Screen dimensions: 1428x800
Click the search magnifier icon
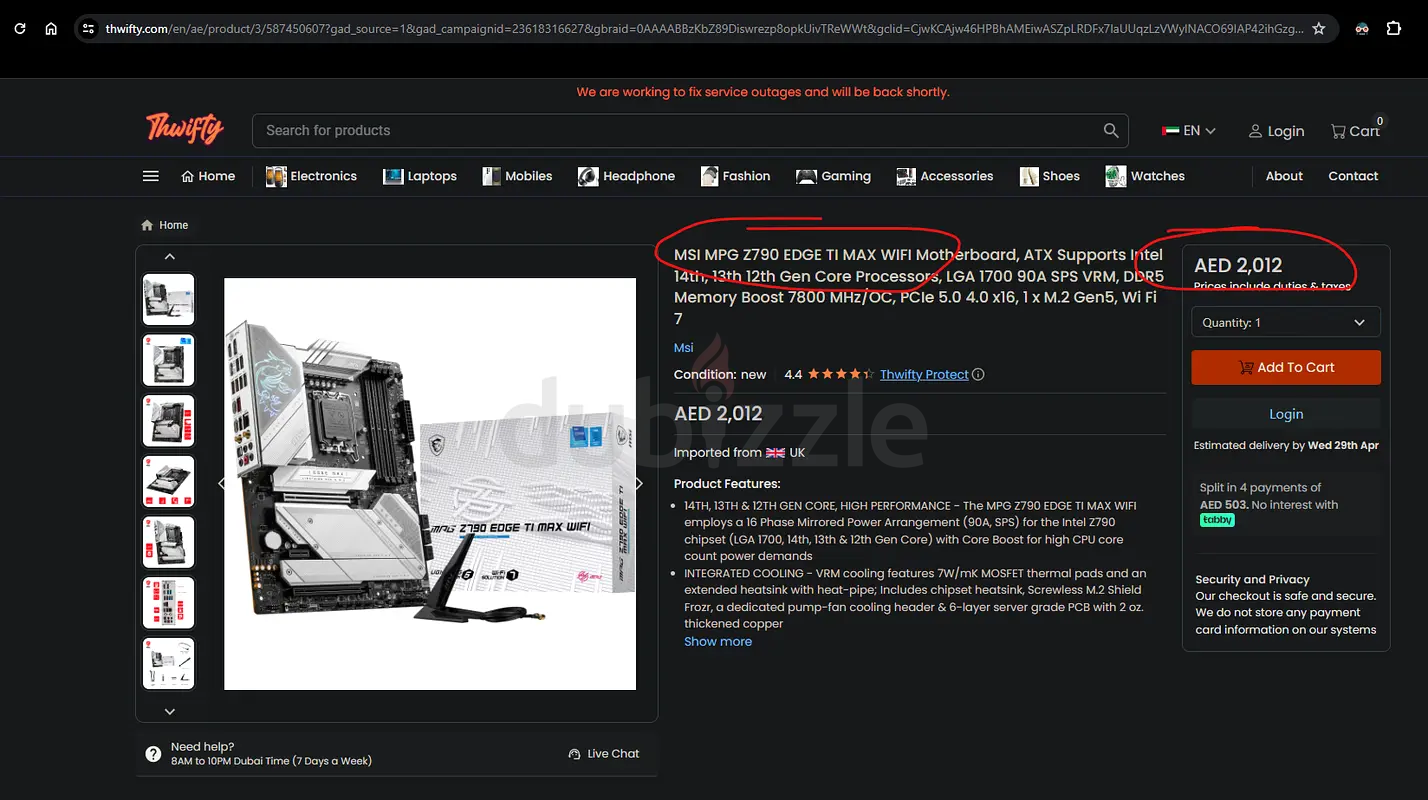[1110, 131]
